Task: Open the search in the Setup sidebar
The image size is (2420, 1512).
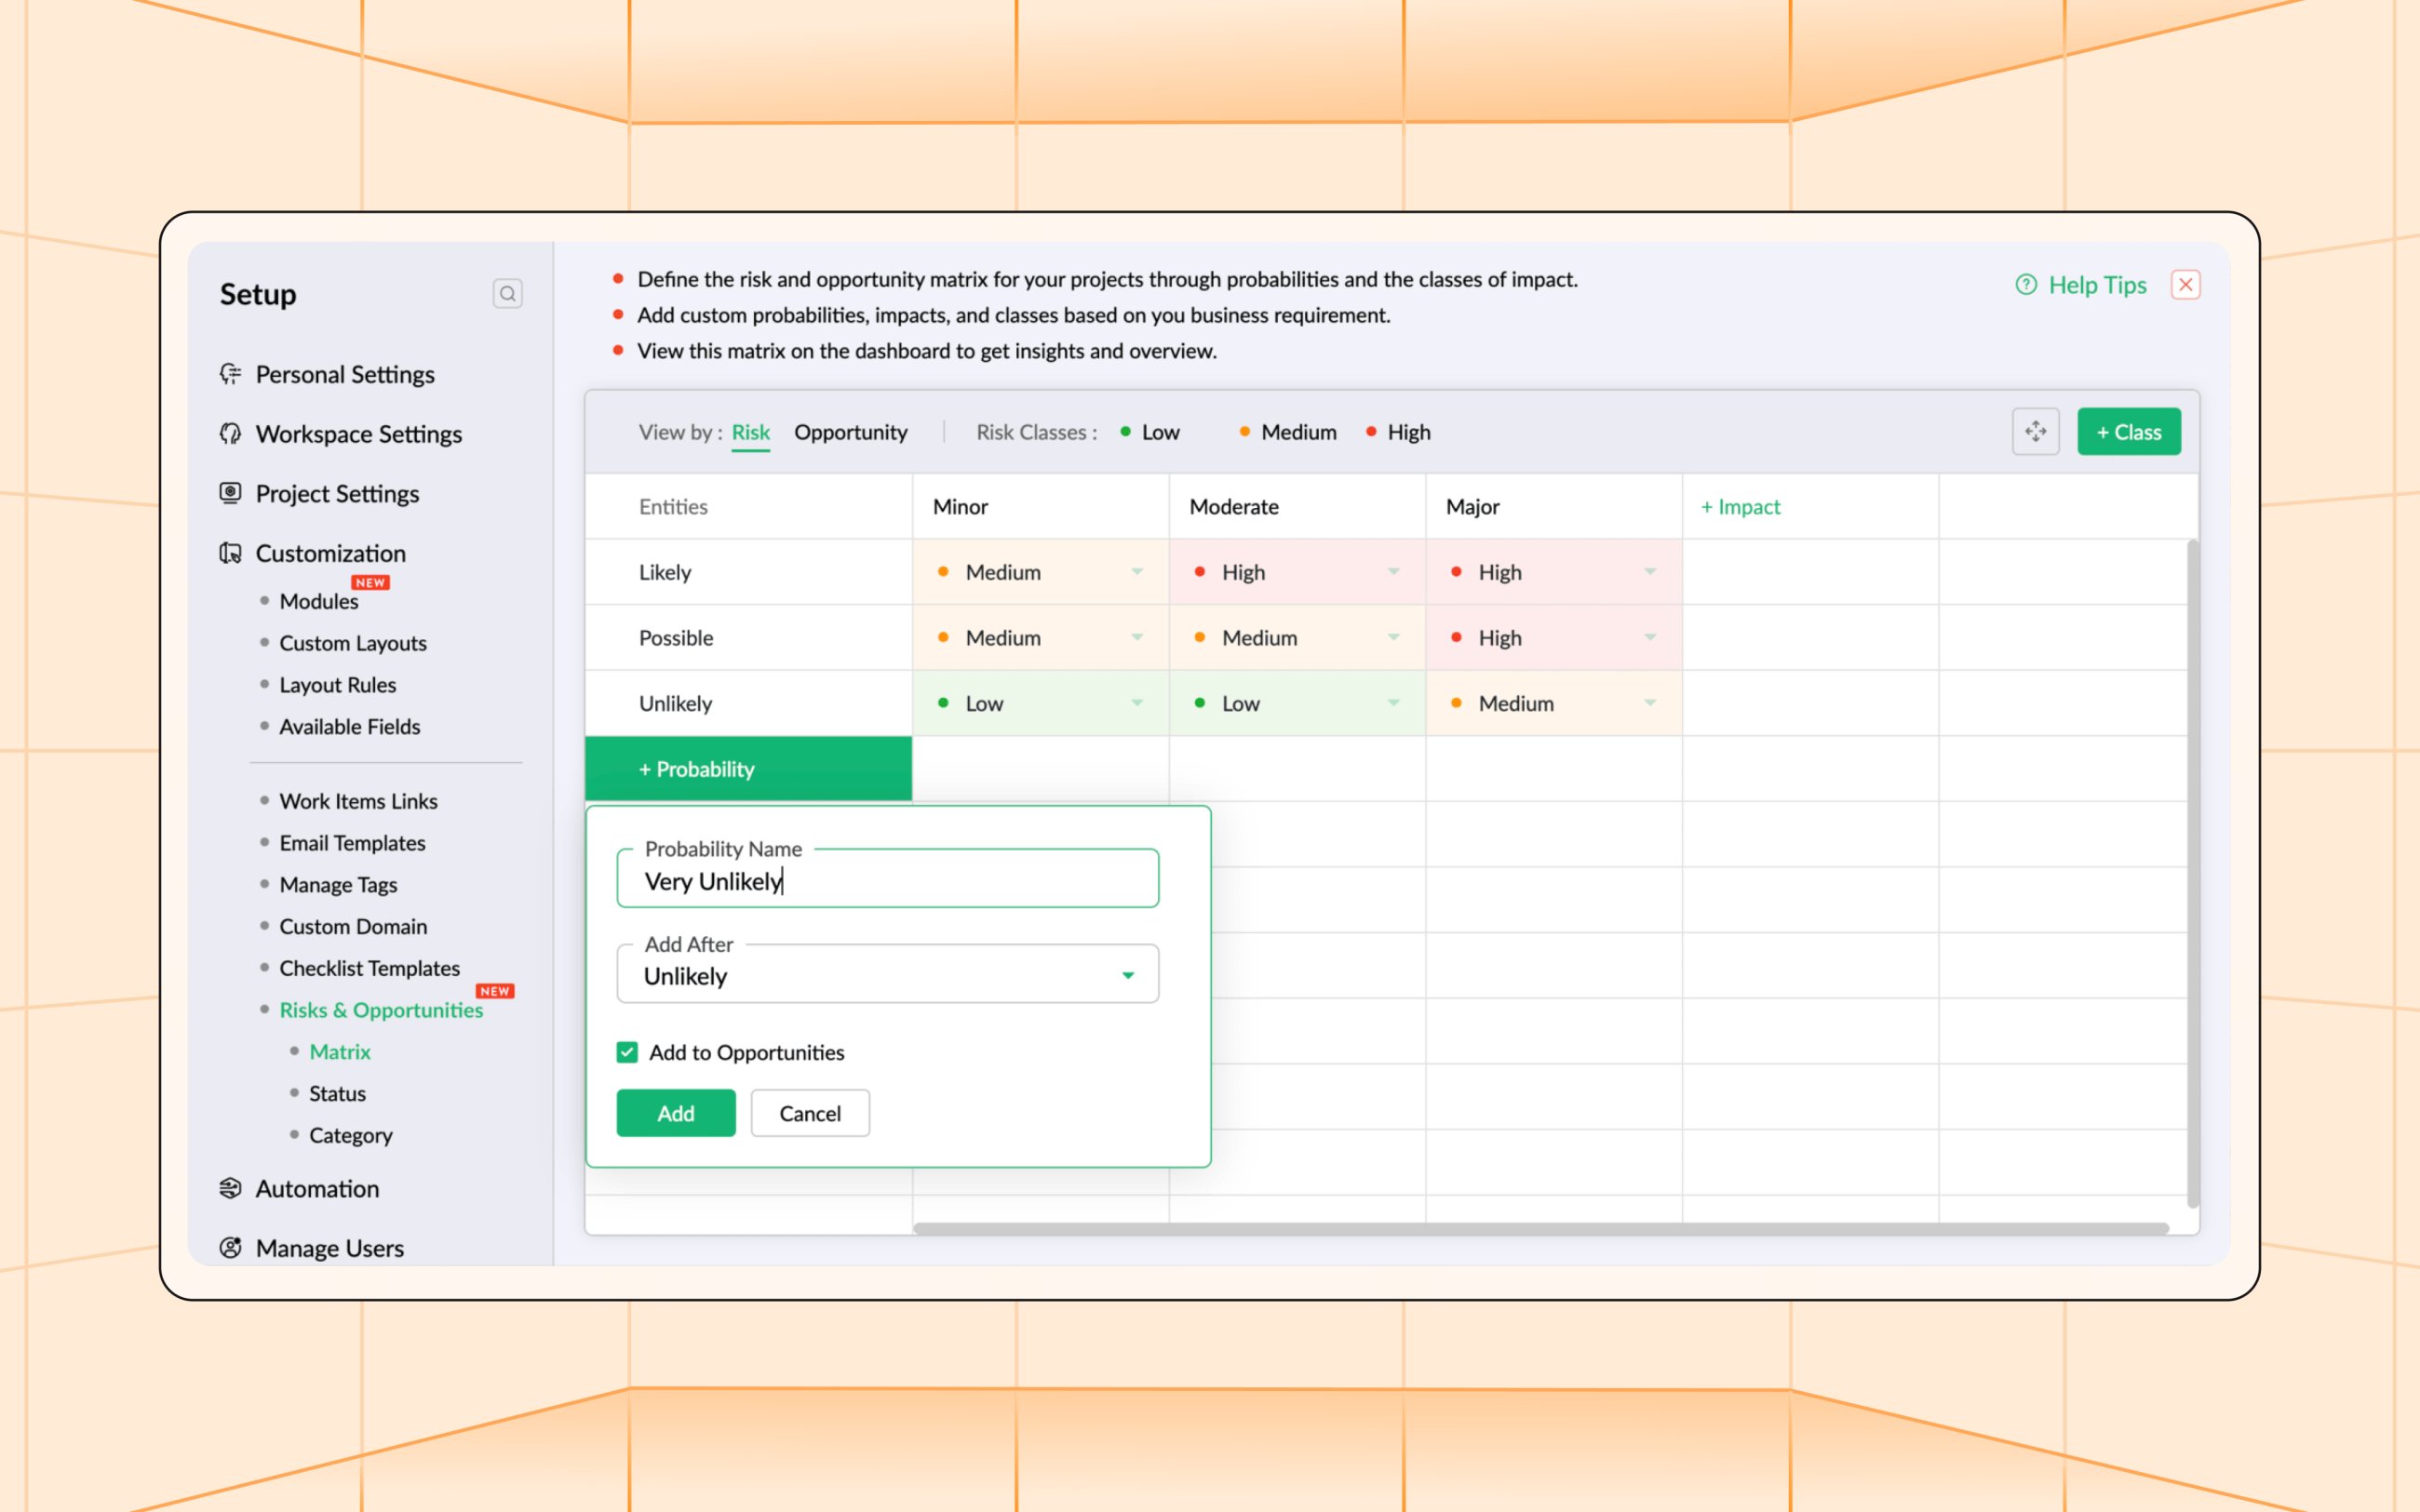Action: (508, 292)
